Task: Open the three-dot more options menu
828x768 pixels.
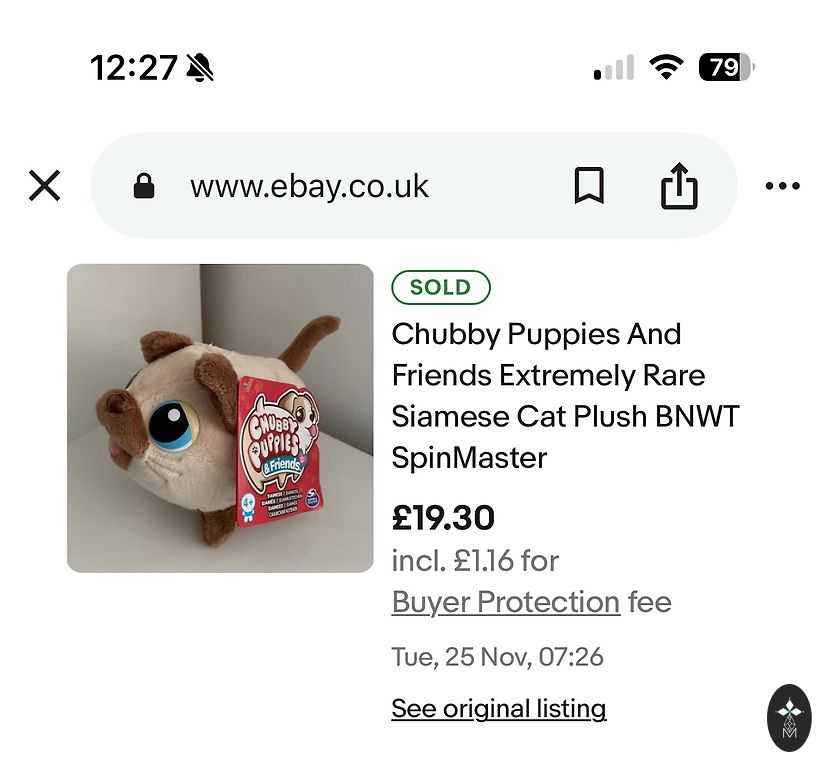Action: pyautogui.click(x=782, y=186)
